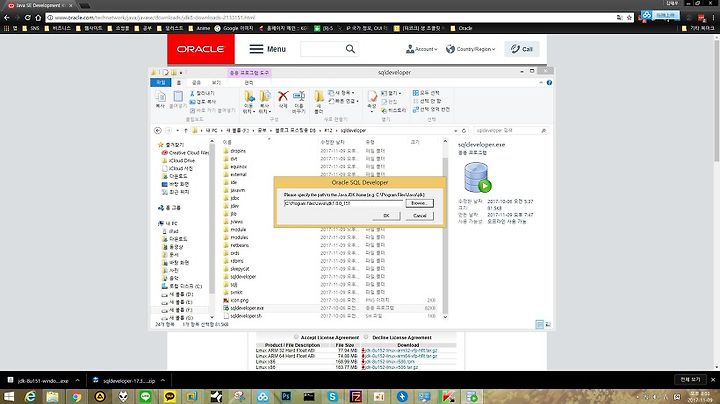This screenshot has width=720, height=404.
Task: Click the Rename ribbon icon
Action: tap(298, 101)
